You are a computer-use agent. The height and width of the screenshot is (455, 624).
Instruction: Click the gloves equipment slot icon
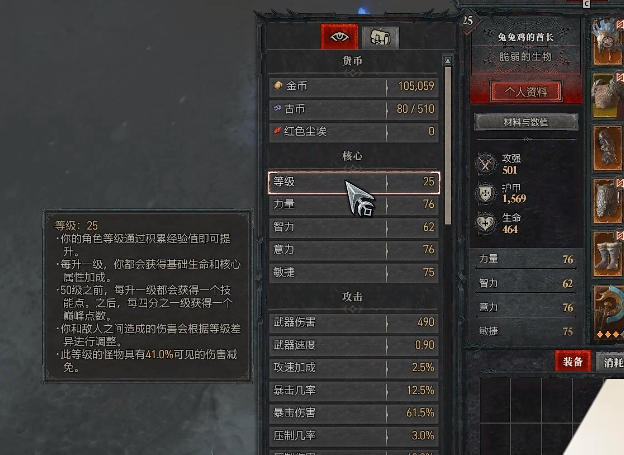click(607, 148)
